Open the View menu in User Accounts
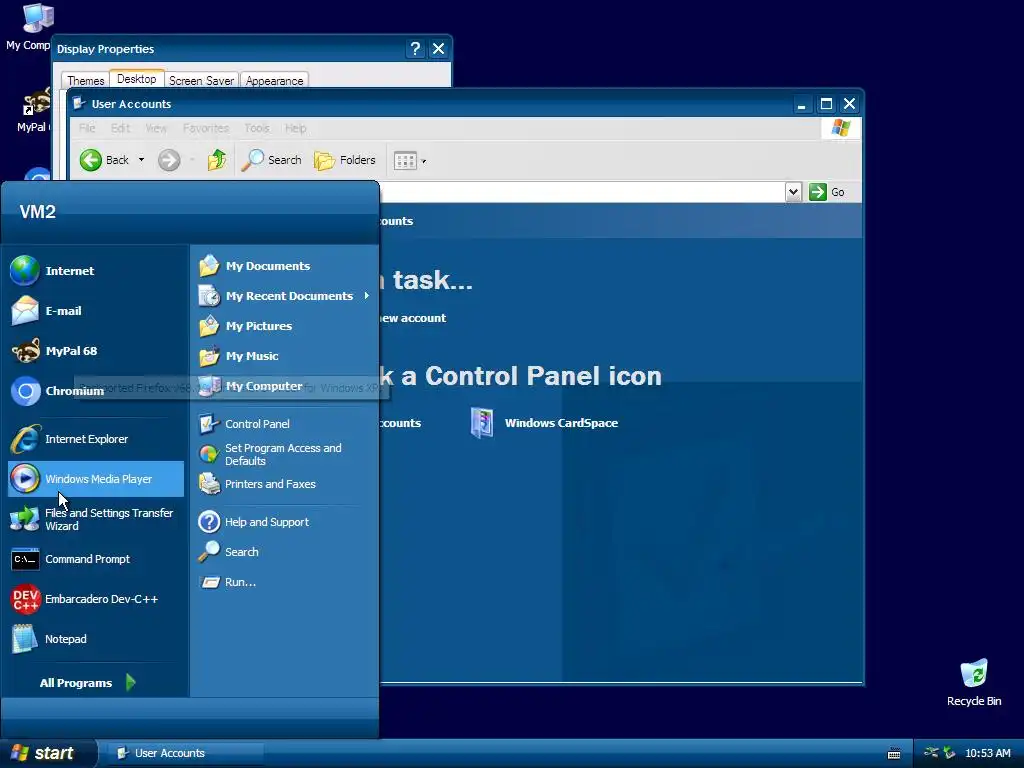1024x768 pixels. tap(156, 128)
